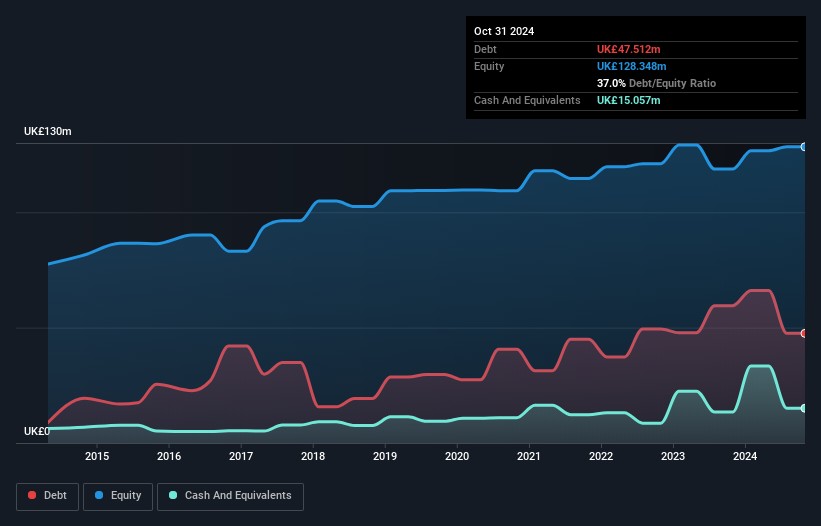The image size is (821, 526).
Task: Click the 2018 year label on the axis
Action: 313,457
